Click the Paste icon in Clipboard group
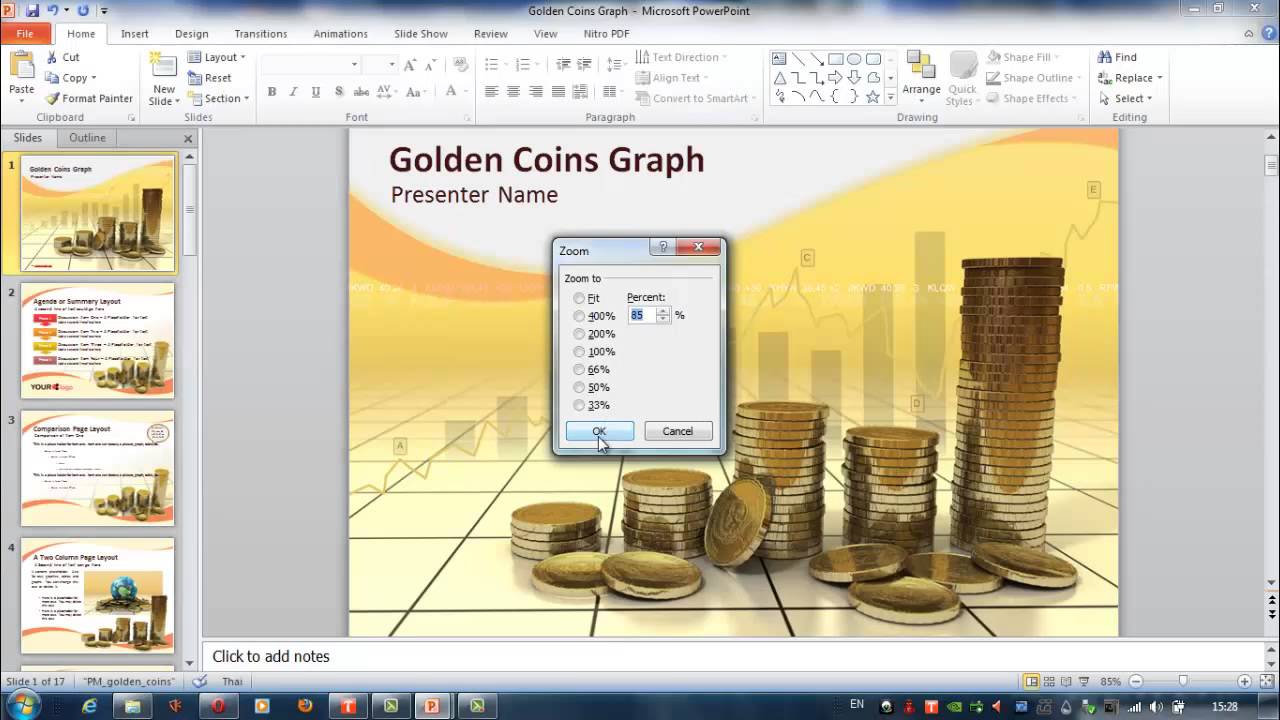The width and height of the screenshot is (1280, 720). tap(21, 66)
